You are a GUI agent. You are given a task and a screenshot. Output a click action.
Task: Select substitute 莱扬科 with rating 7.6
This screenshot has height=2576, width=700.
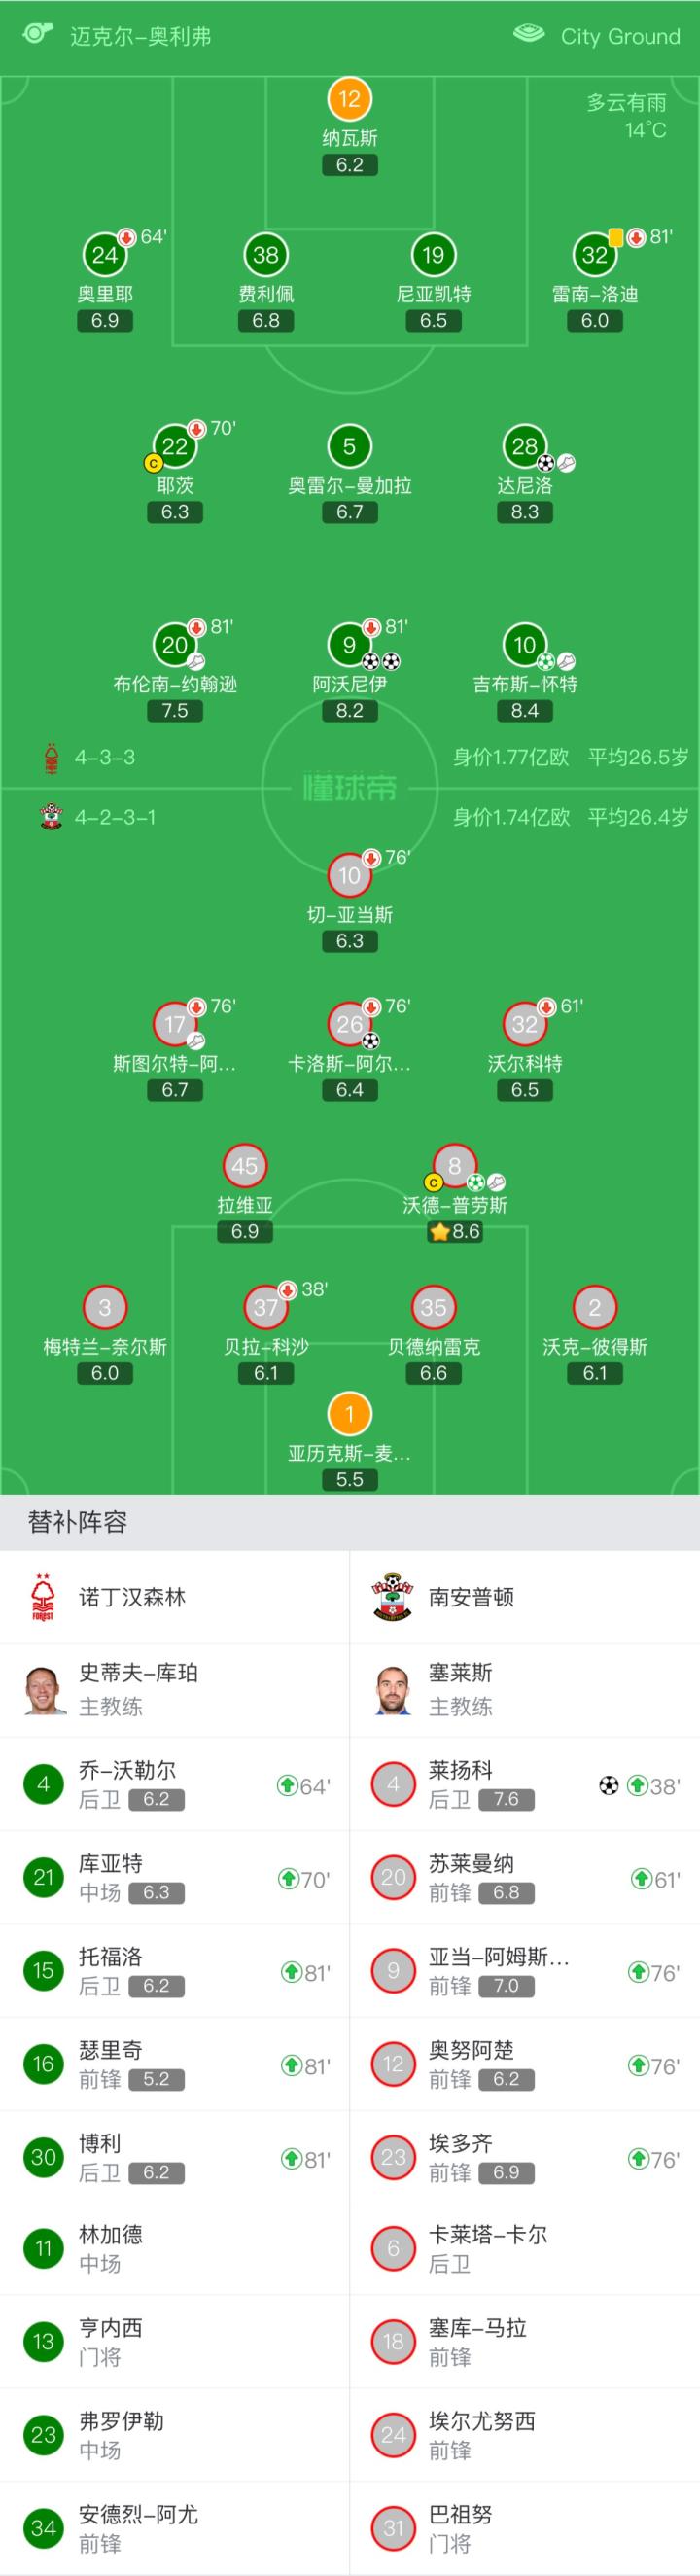(525, 1784)
